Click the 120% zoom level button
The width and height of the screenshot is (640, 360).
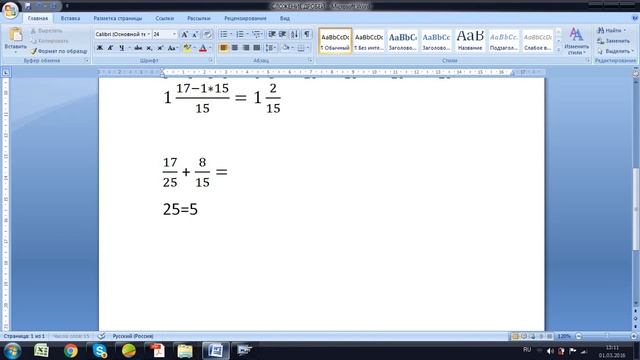tap(564, 336)
